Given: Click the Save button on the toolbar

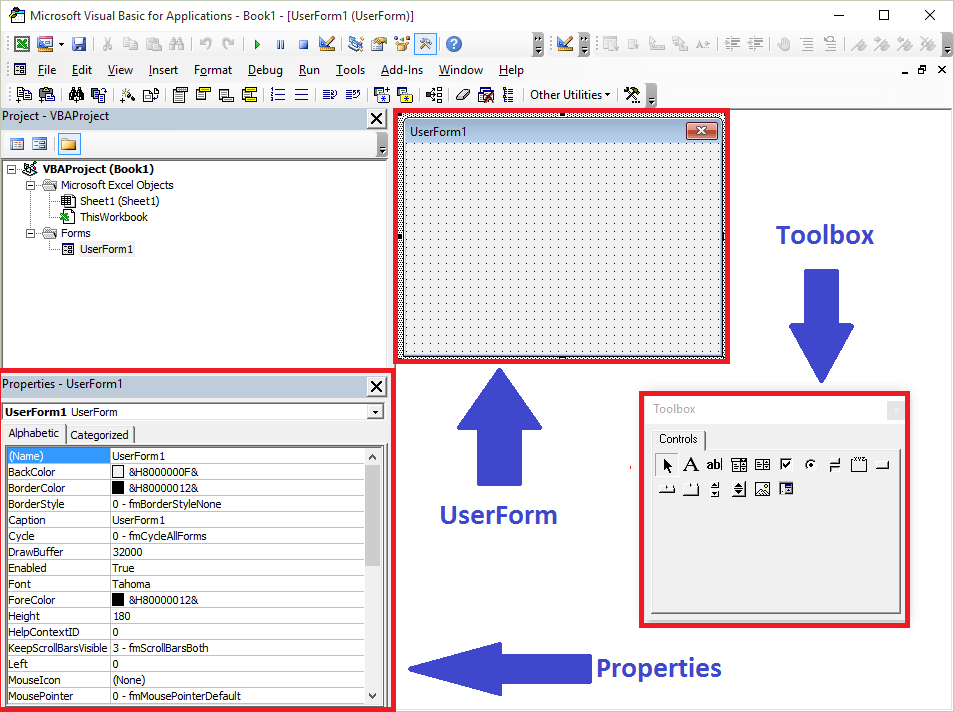Looking at the screenshot, I should 79,44.
